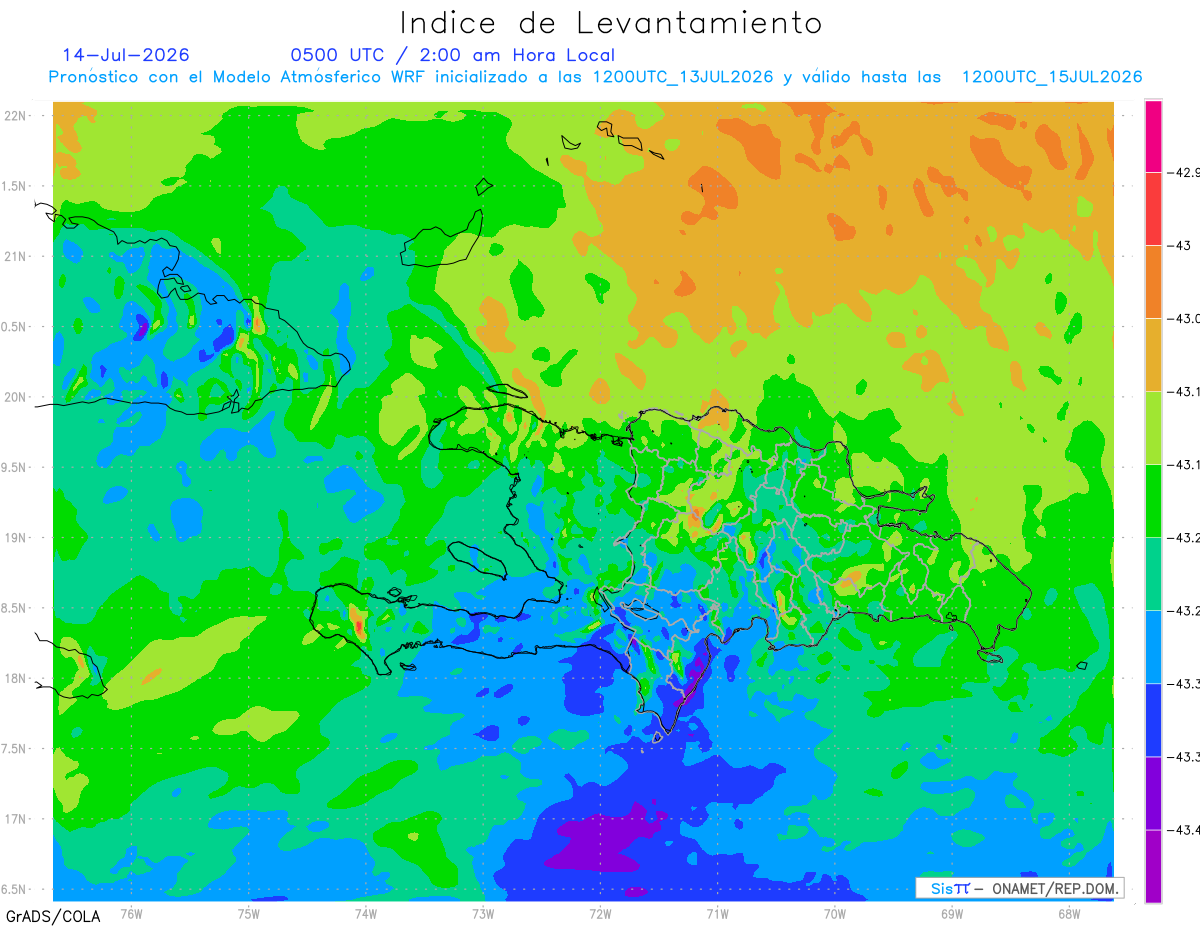The width and height of the screenshot is (1200, 927).
Task: Click the '69W' longitude label
Action: tap(952, 914)
